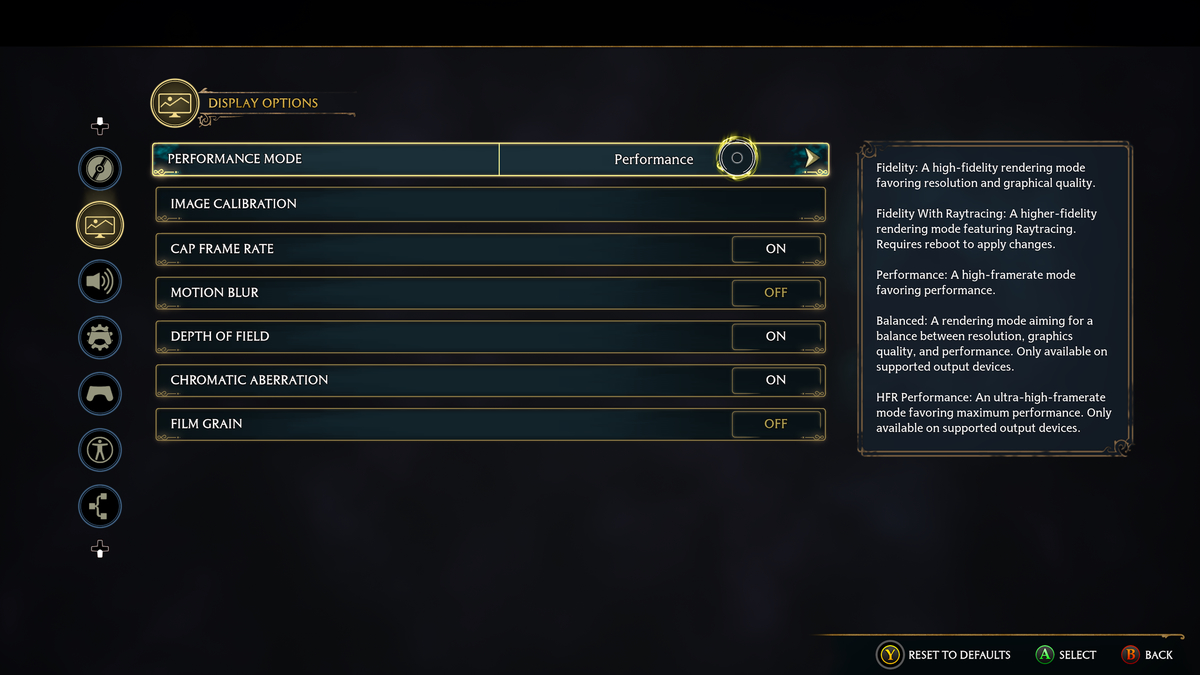The height and width of the screenshot is (675, 1200).
Task: Click the glowing circle indicator on Performance Mode
Action: coord(737,157)
